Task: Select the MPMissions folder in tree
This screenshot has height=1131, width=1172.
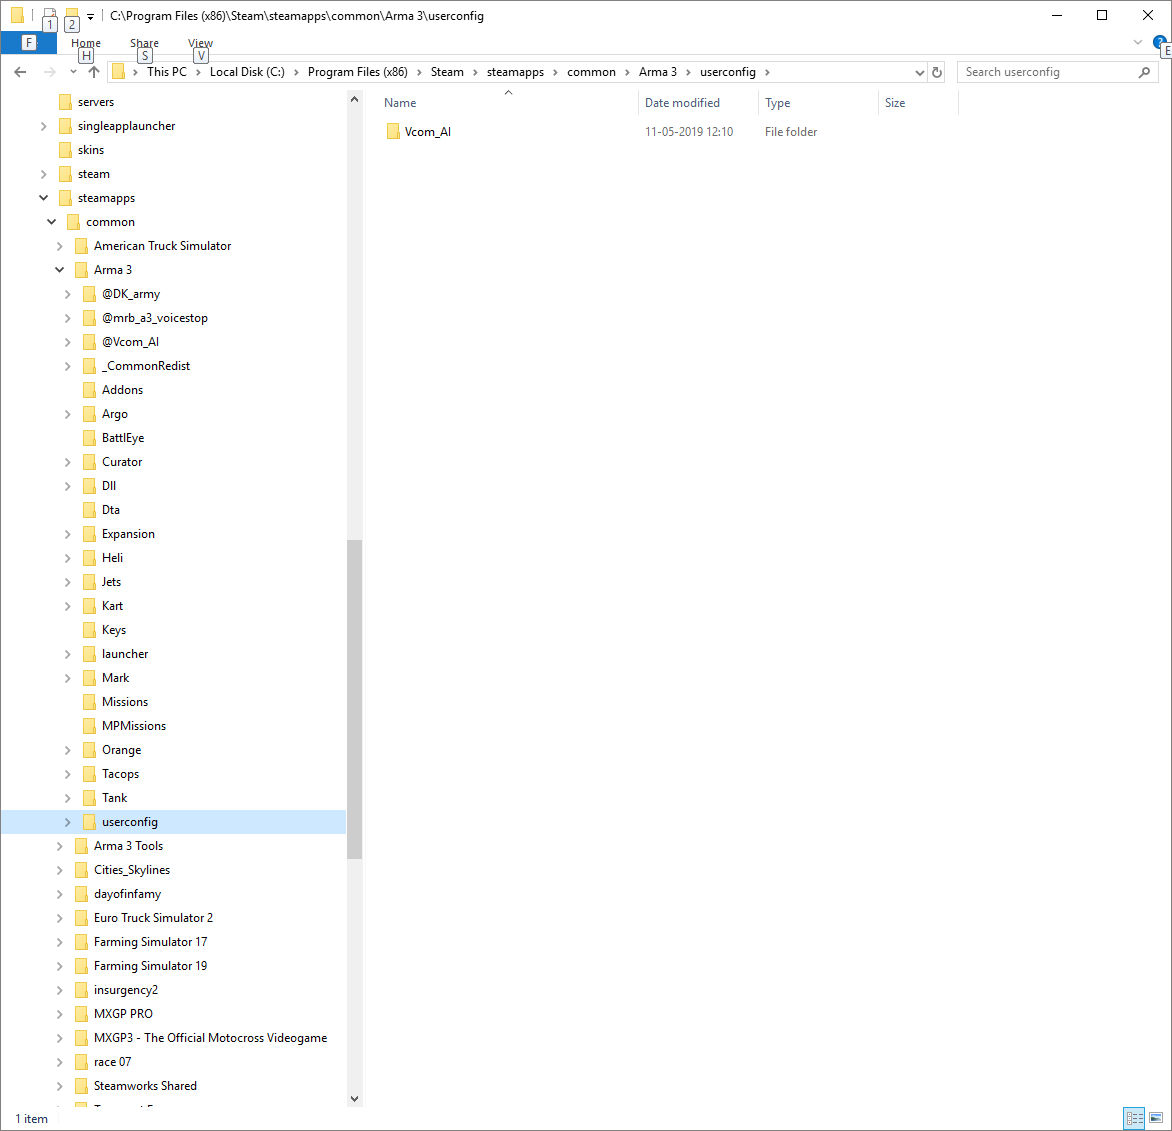Action: [134, 726]
